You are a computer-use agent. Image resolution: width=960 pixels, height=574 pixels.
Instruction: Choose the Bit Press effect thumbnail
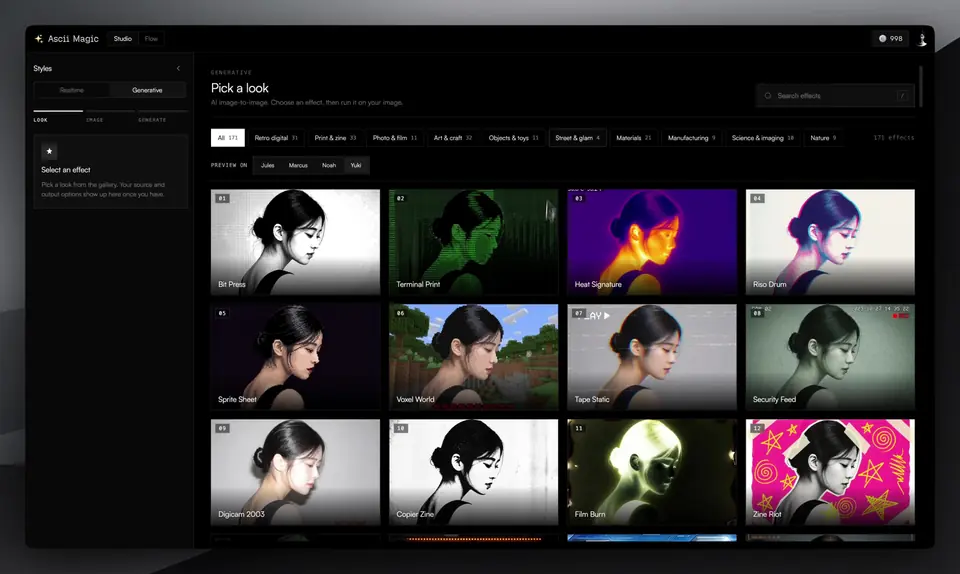click(295, 242)
